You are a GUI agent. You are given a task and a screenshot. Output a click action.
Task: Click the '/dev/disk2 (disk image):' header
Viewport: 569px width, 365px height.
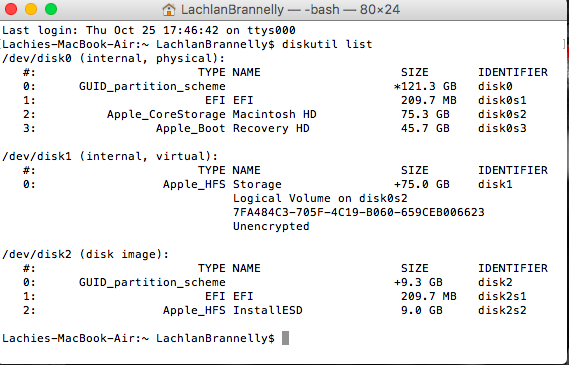86,254
